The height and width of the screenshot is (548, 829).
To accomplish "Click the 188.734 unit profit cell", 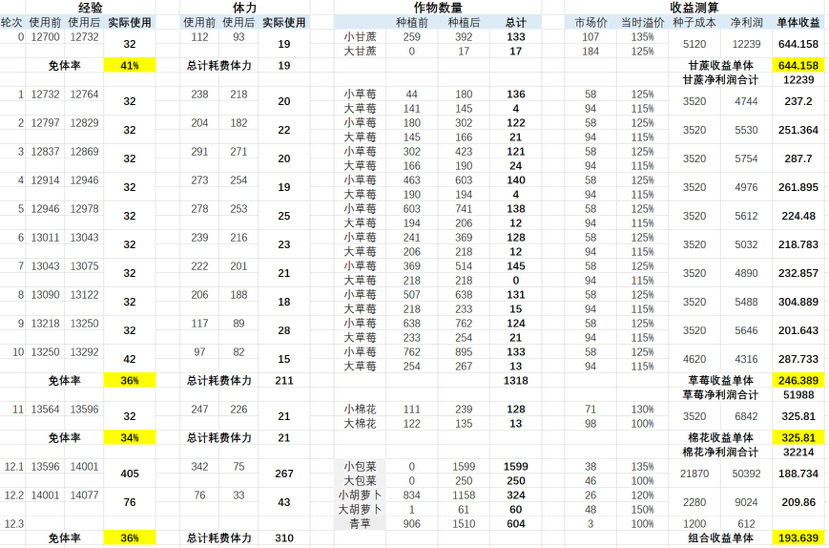I will point(798,473).
